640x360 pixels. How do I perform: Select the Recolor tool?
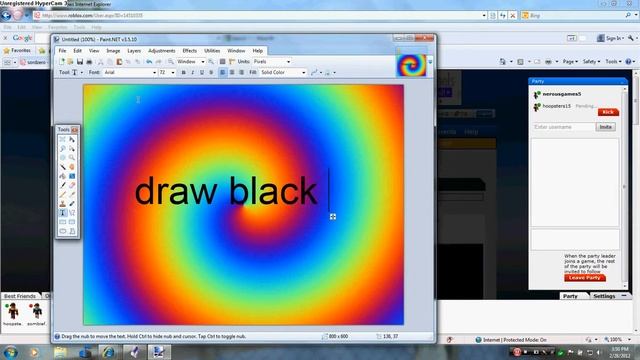72,204
